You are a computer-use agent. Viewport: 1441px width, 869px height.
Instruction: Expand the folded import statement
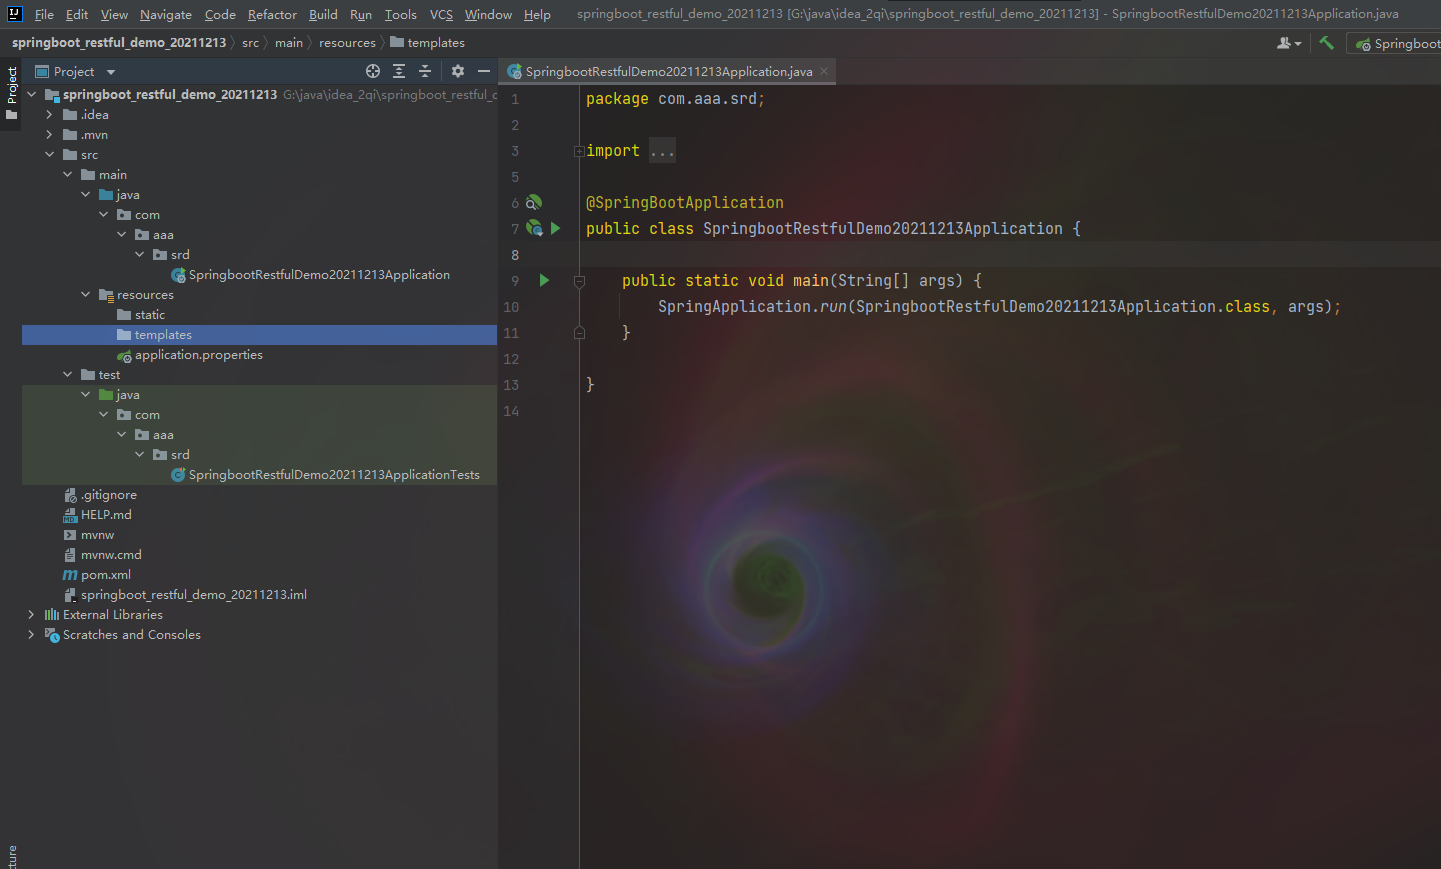[579, 151]
